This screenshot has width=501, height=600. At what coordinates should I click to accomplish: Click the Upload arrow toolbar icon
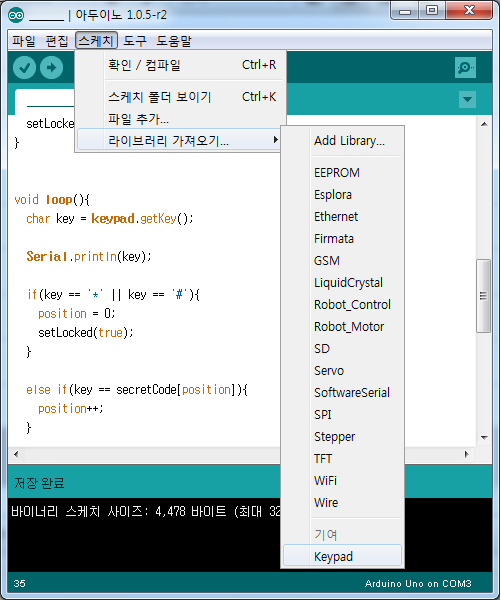pos(52,68)
